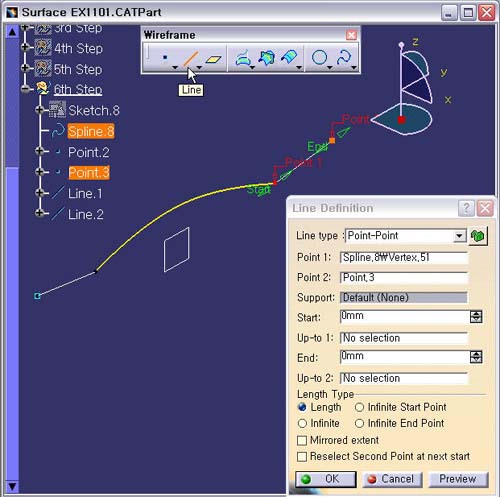Select Line.1 in the specification tree

click(x=85, y=194)
